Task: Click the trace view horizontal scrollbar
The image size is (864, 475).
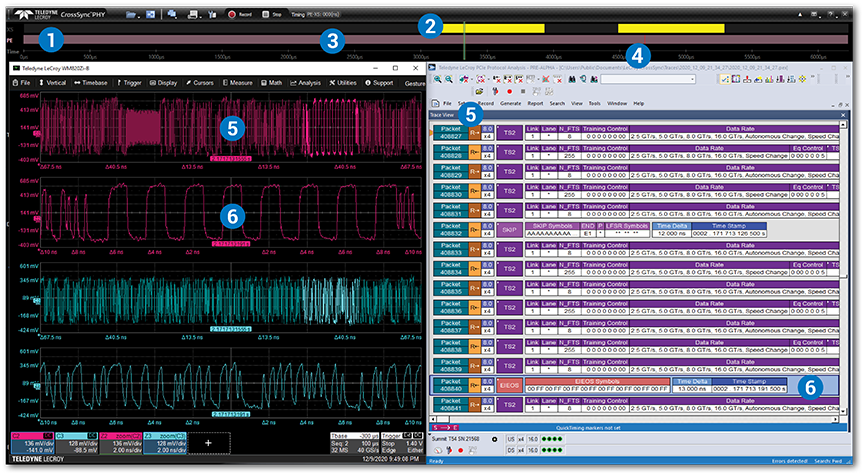Action: click(x=634, y=419)
